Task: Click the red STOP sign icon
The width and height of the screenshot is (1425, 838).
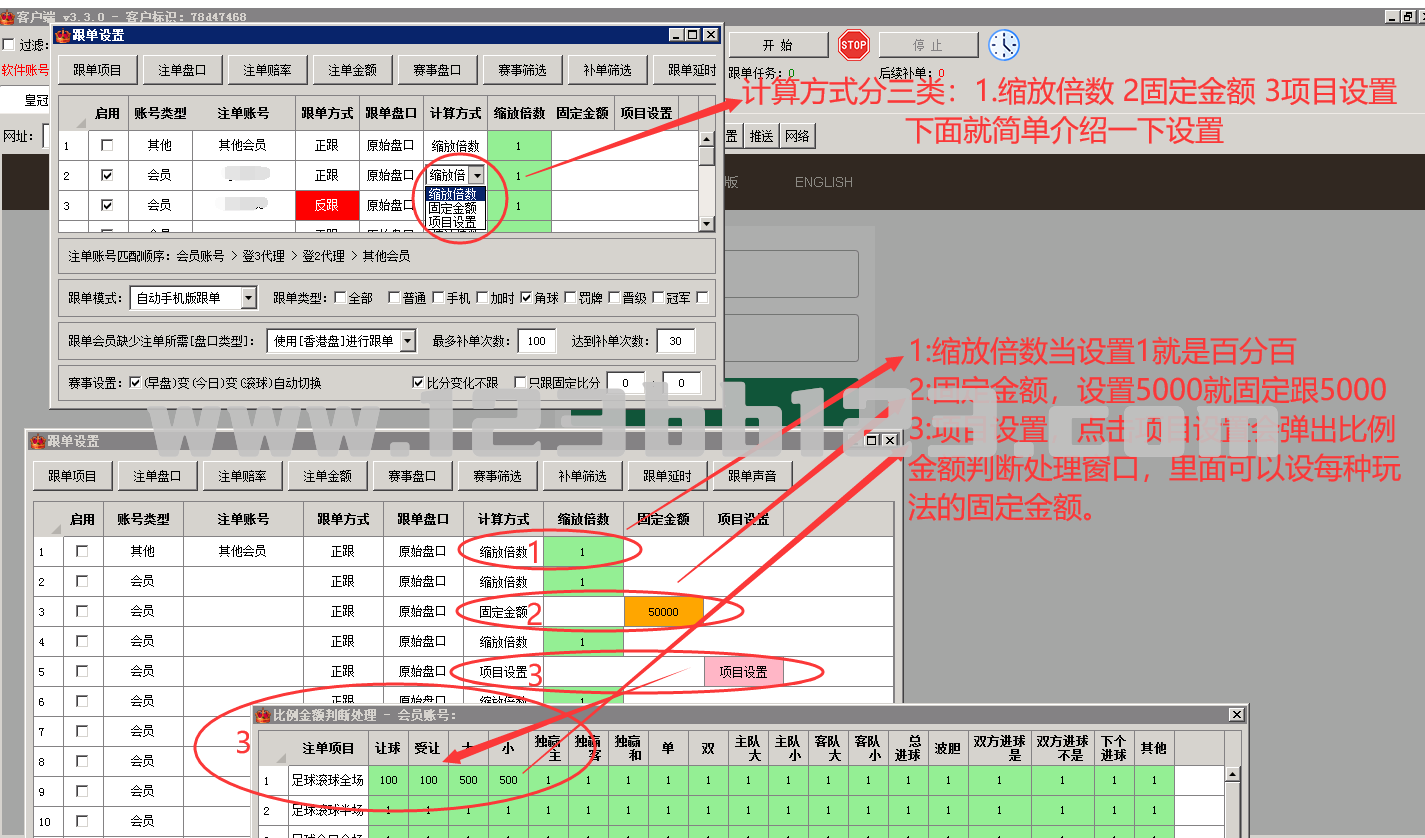Action: click(853, 45)
